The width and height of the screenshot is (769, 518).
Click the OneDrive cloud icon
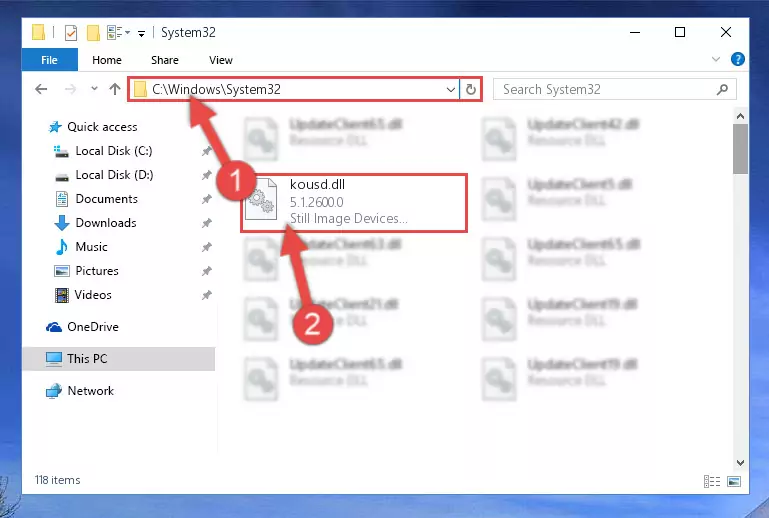[54, 327]
